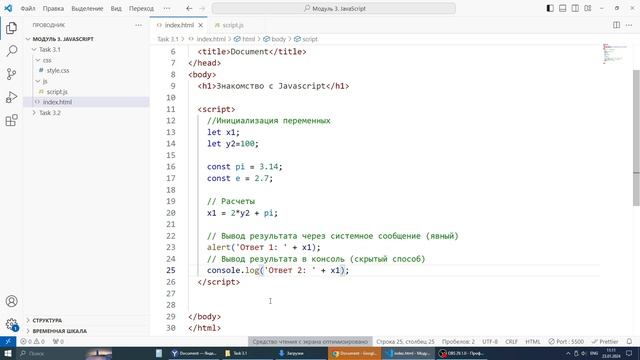Collapse the Task 3.1 folder
Screen dimensions: 640x360
(x=34, y=49)
